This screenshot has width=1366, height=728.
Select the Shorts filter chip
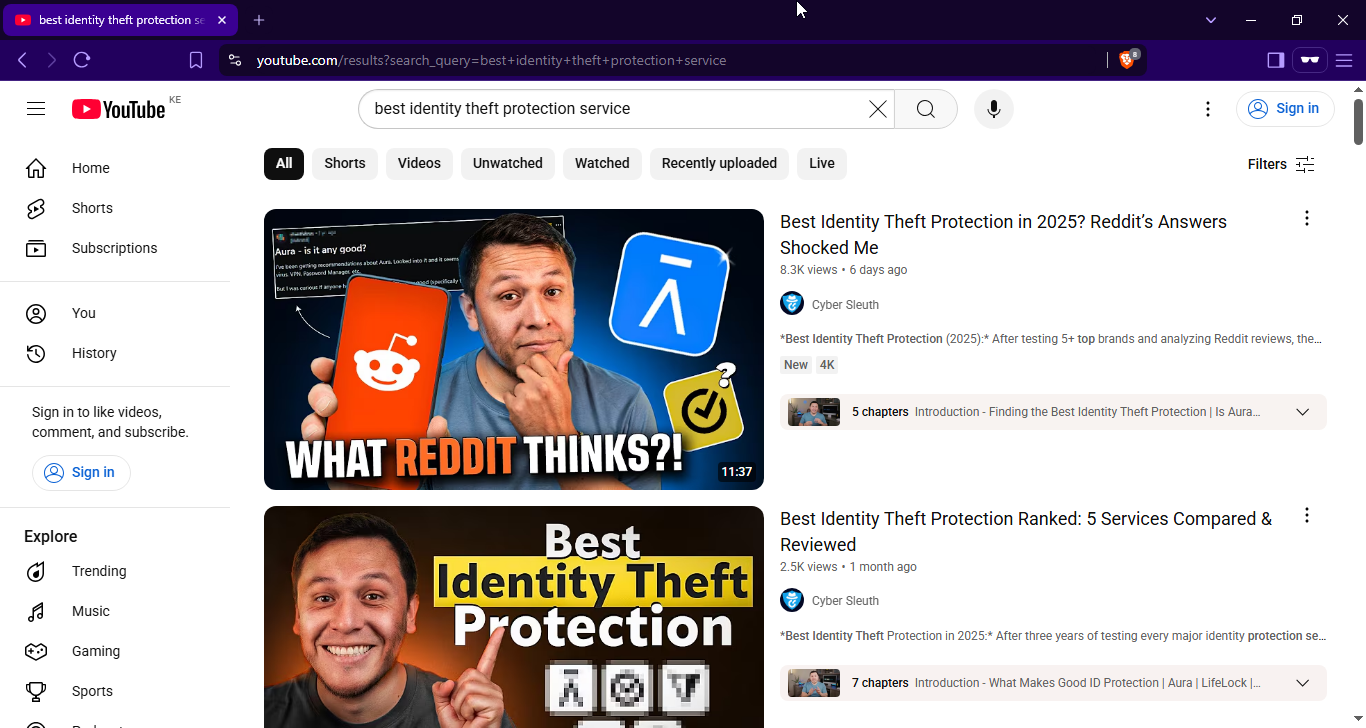pyautogui.click(x=345, y=164)
